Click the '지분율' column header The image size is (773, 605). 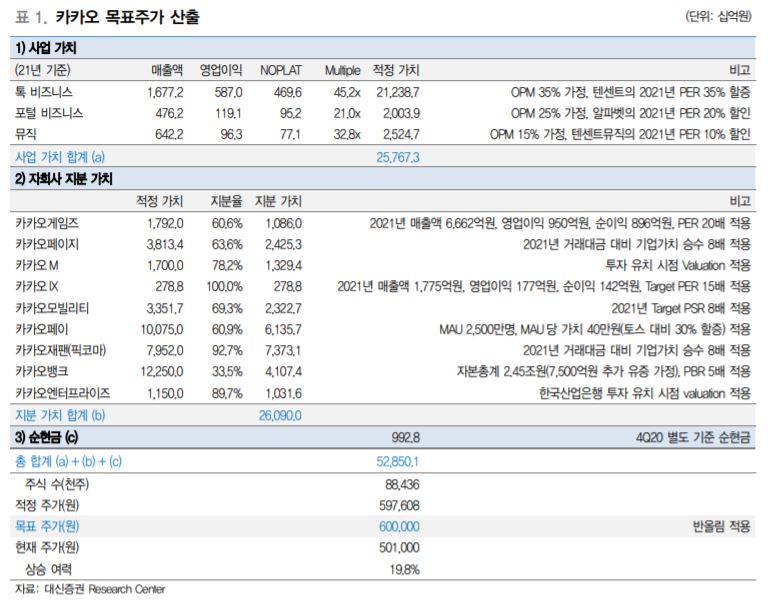[226, 201]
